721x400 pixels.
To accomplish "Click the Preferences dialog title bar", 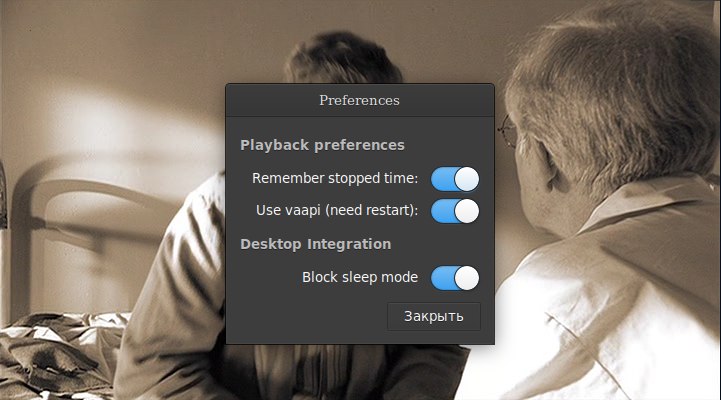I will (360, 100).
